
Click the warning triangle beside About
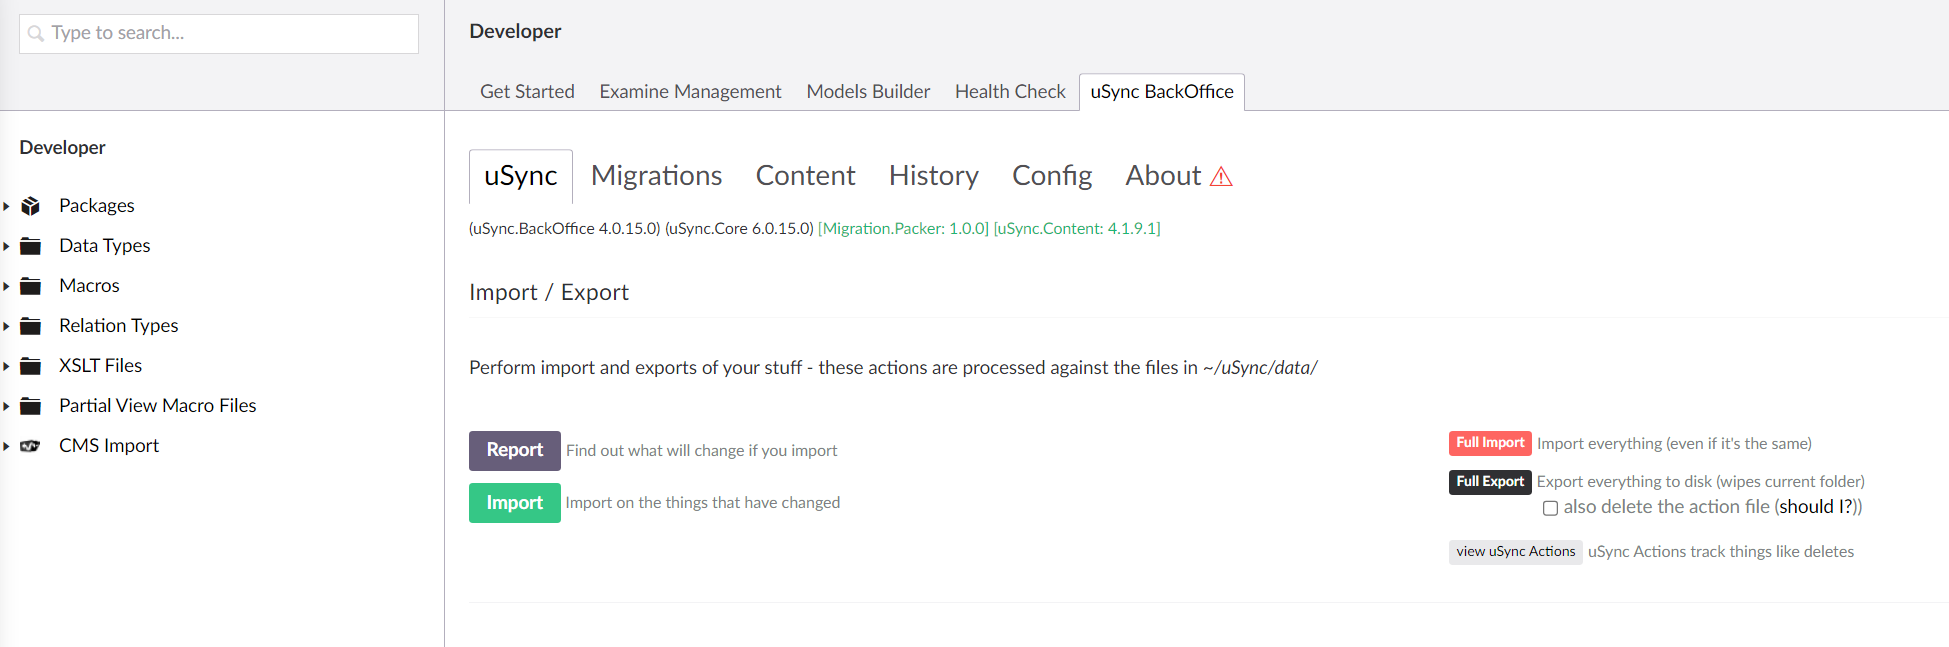coord(1221,177)
